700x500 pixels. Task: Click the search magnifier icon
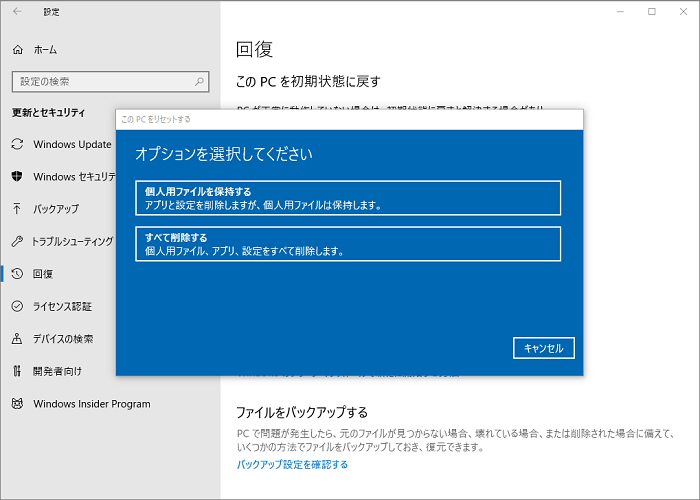pyautogui.click(x=199, y=81)
